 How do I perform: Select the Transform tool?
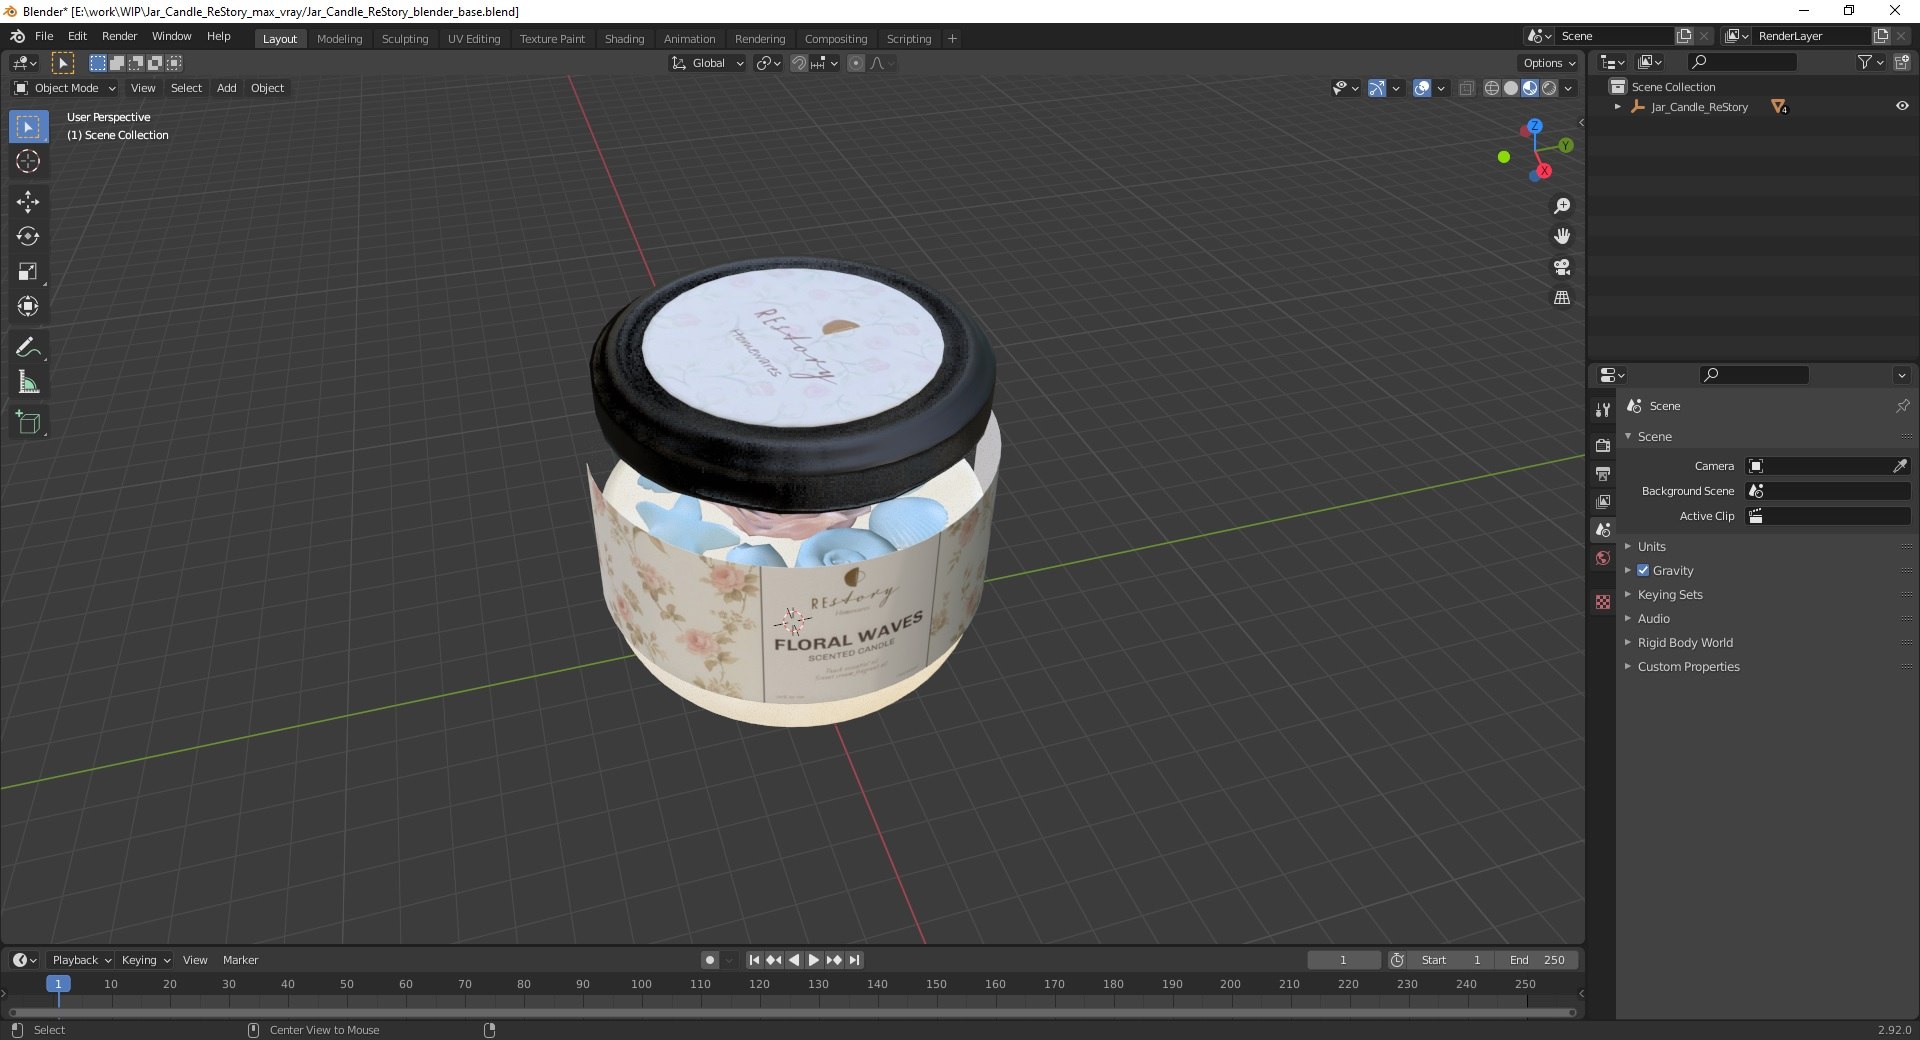coord(28,307)
